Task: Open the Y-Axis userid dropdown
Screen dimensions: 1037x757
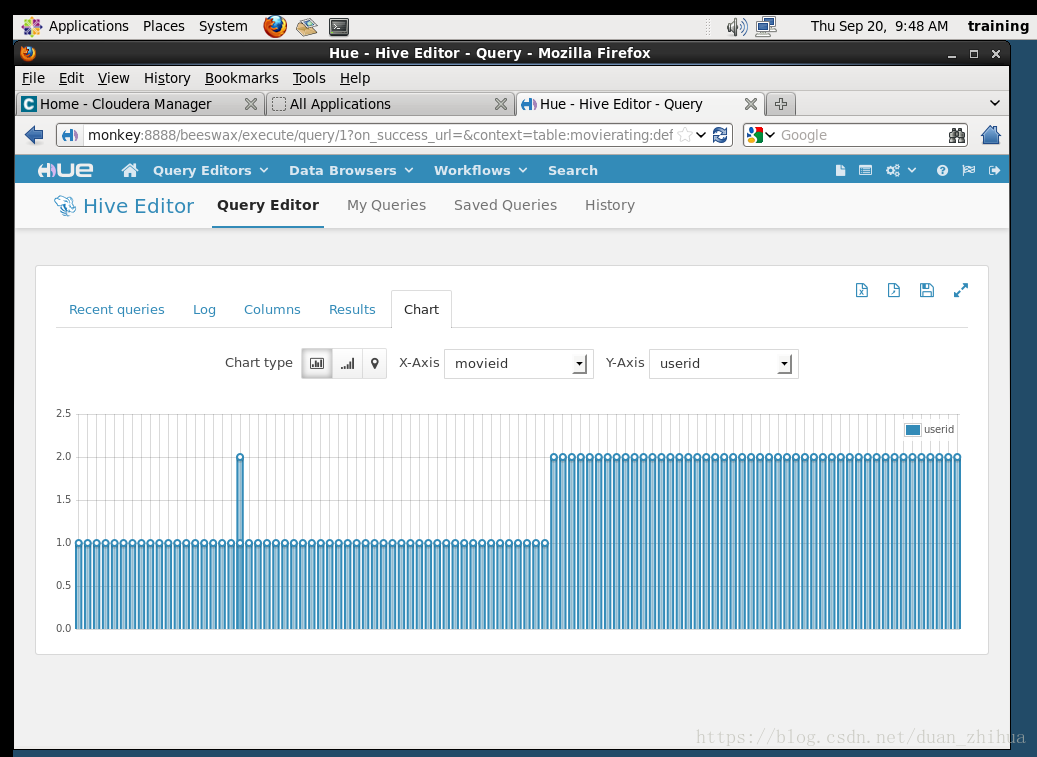Action: point(724,364)
